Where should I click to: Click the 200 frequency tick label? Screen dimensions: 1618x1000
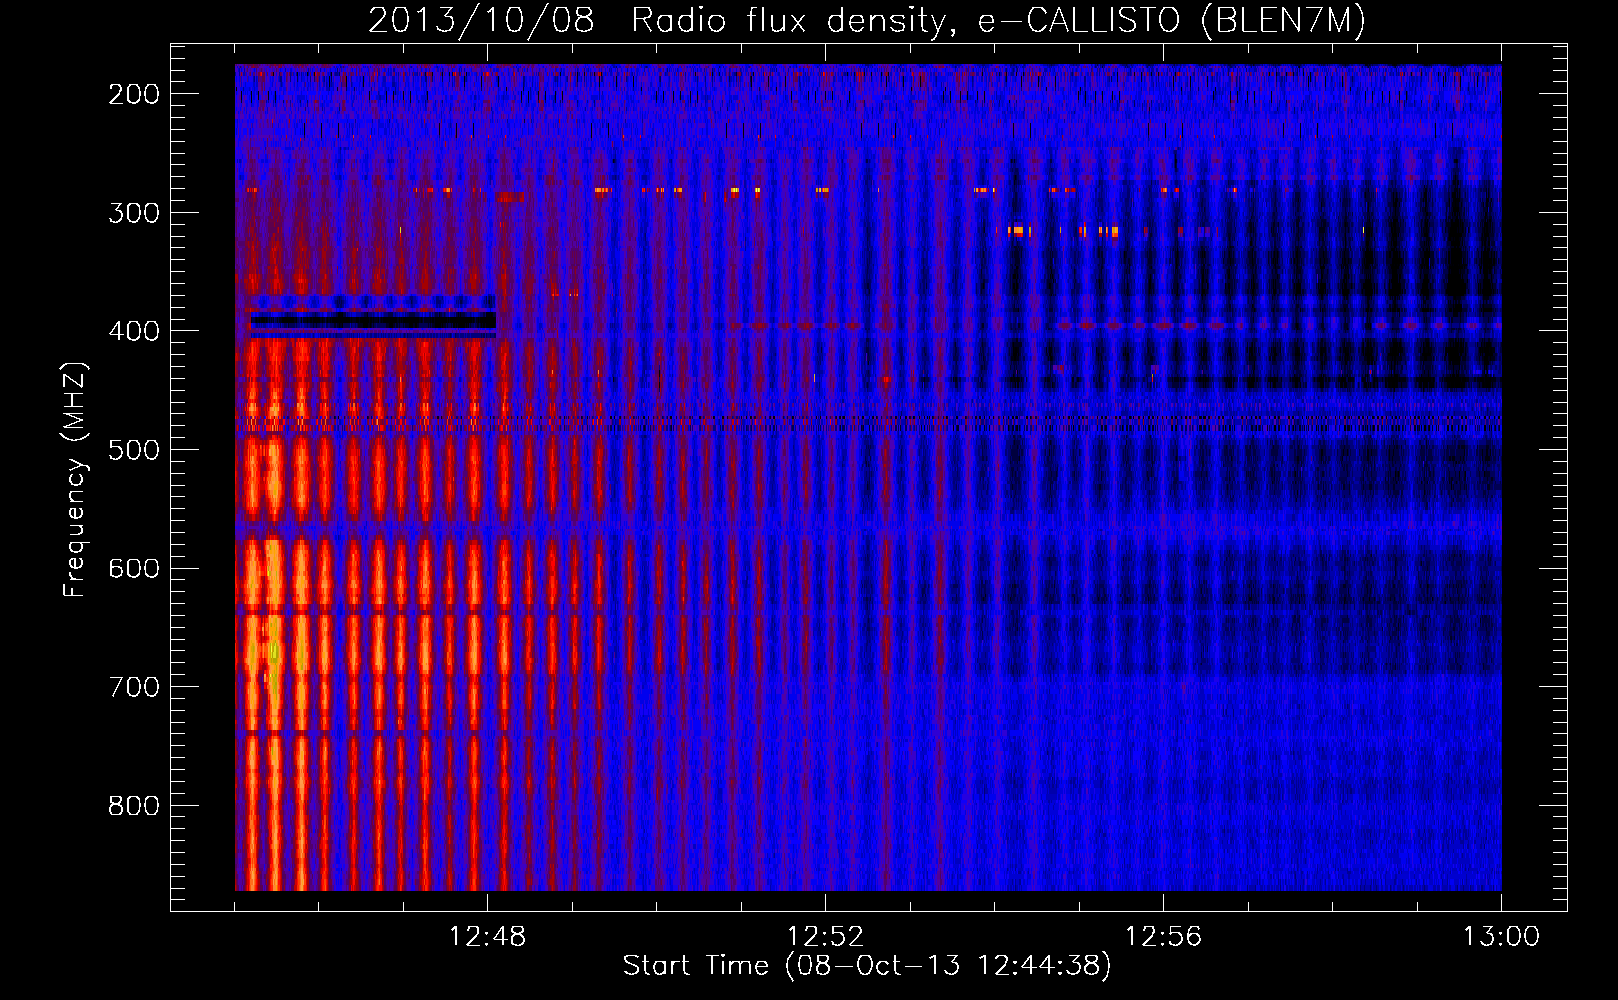click(134, 94)
